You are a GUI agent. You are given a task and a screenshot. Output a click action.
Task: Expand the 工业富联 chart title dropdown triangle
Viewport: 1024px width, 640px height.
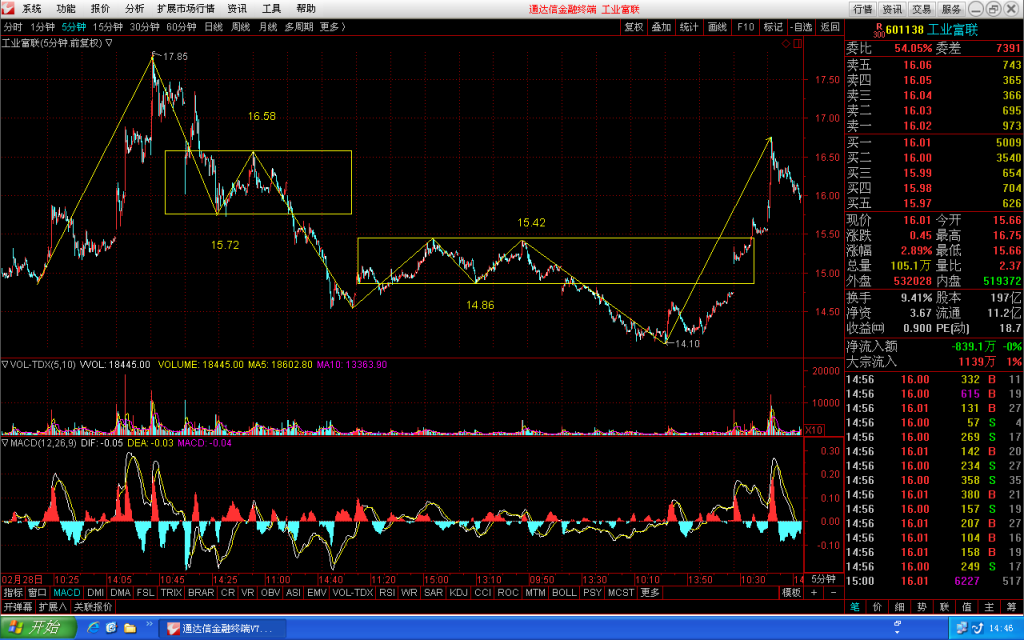(x=109, y=43)
